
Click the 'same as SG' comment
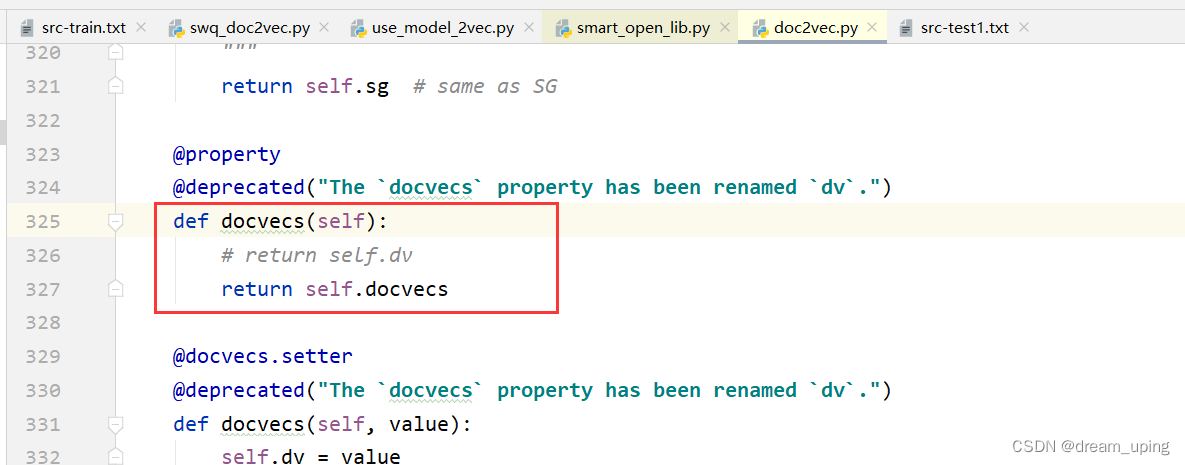(x=485, y=87)
